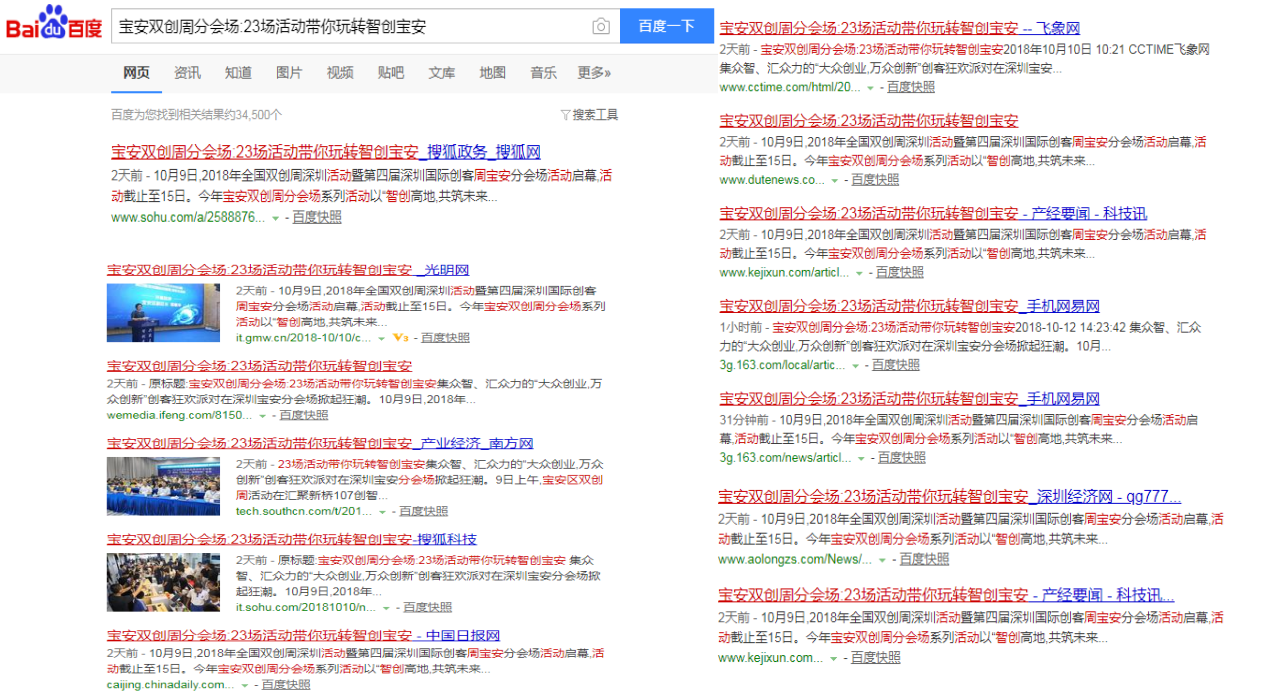The height and width of the screenshot is (697, 1271).
Task: Open the 深圳经济网 result title
Action: pos(950,496)
